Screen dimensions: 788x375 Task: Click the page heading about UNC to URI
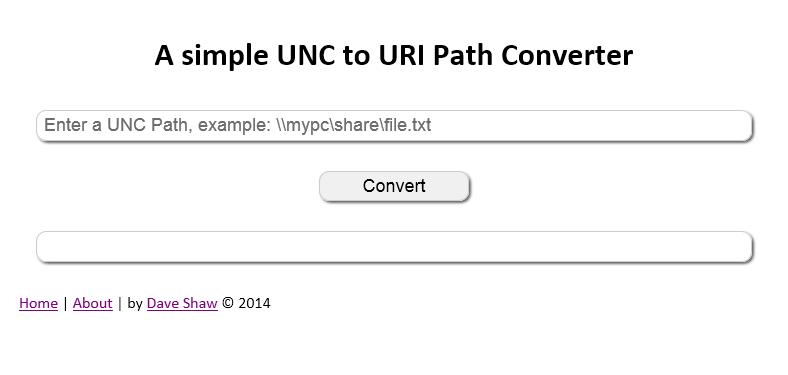click(393, 55)
